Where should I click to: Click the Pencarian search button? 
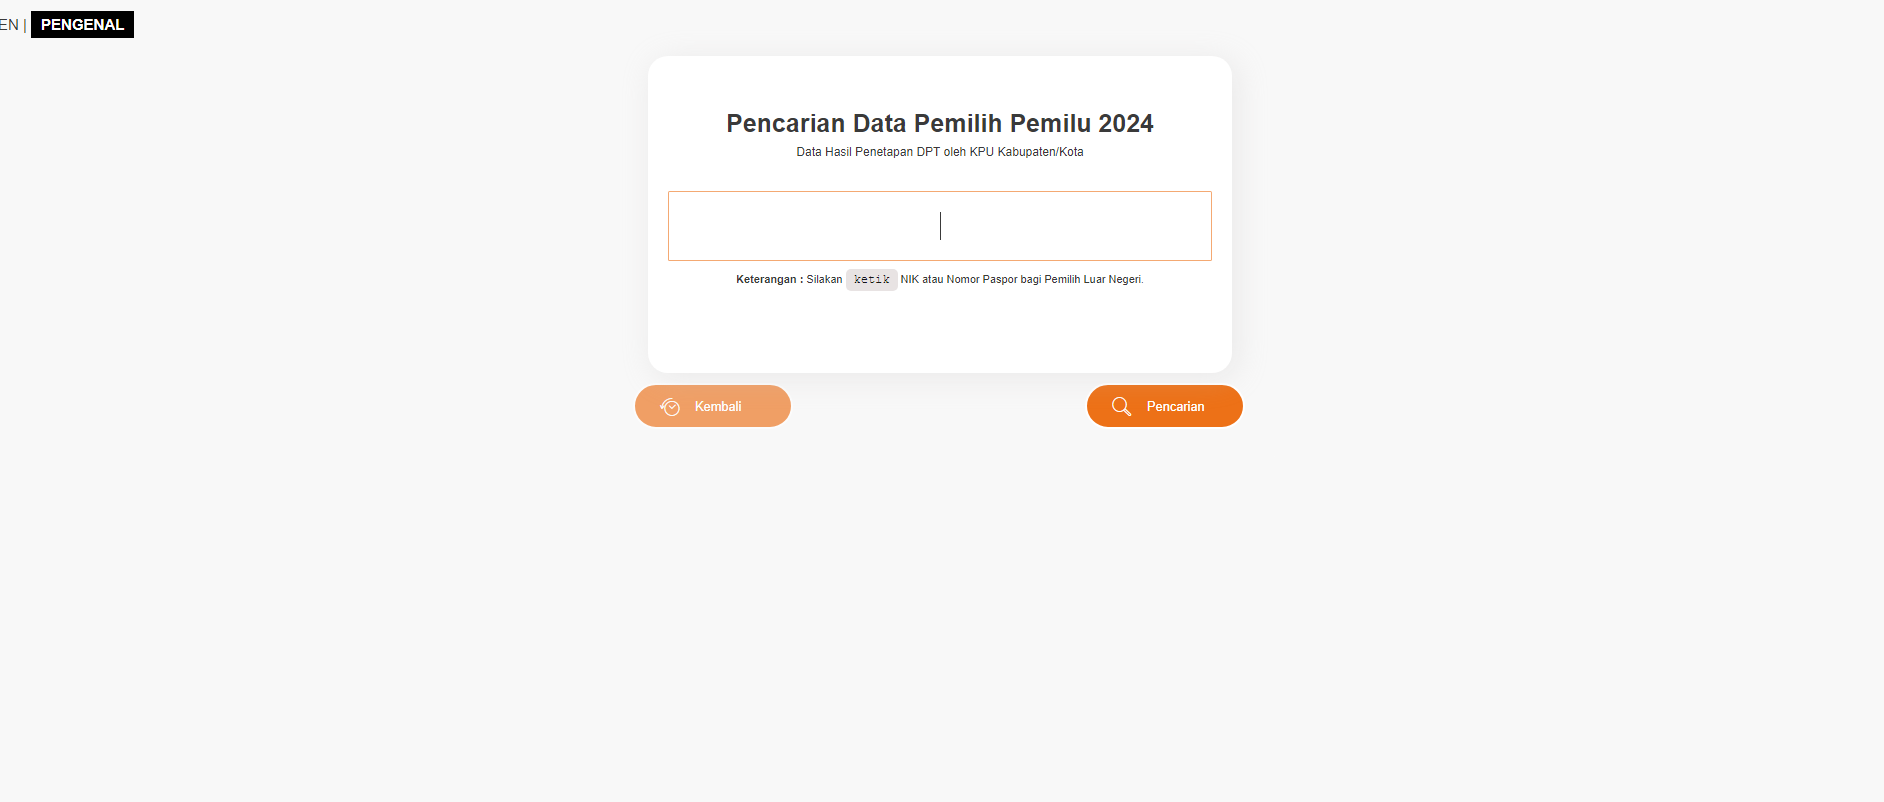[x=1164, y=406]
